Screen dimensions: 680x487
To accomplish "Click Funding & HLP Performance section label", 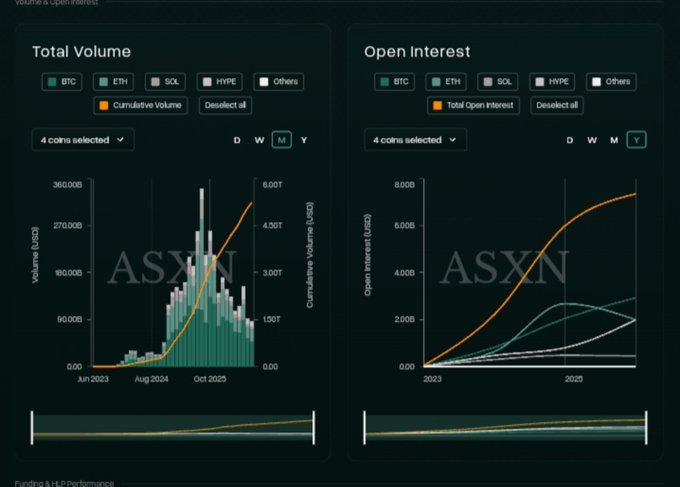I will (x=64, y=483).
